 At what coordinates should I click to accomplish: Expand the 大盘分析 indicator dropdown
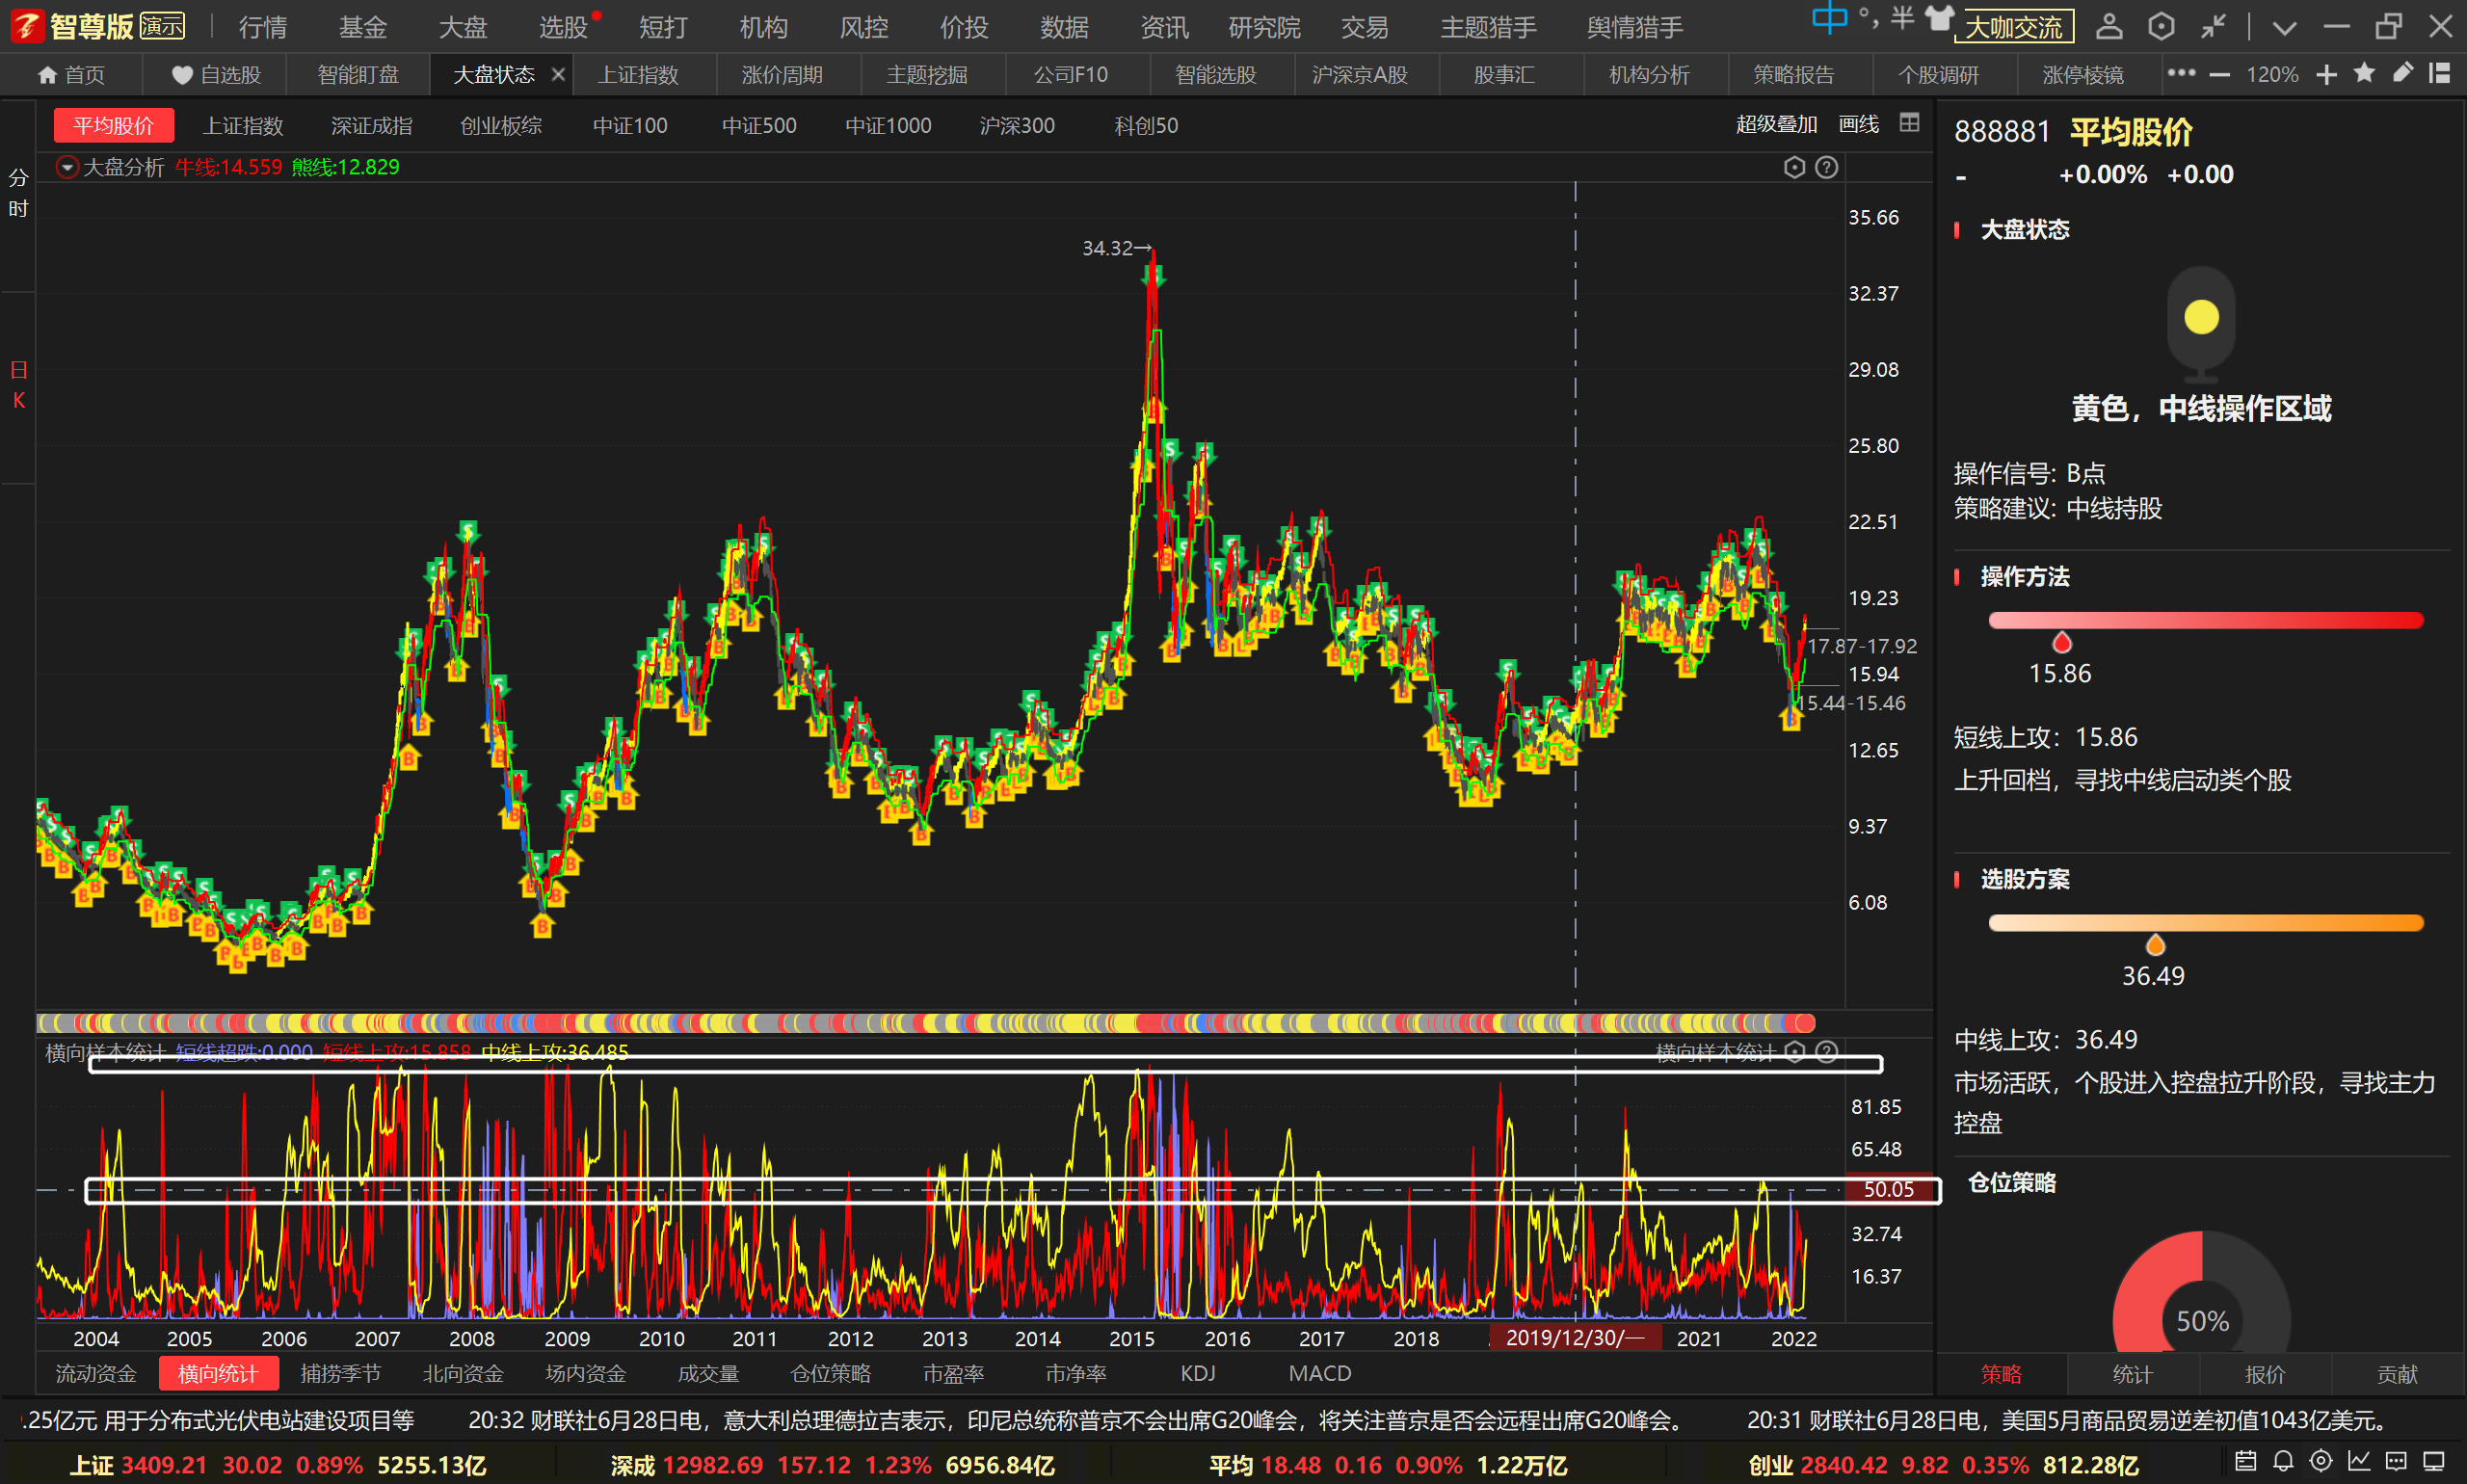point(67,167)
